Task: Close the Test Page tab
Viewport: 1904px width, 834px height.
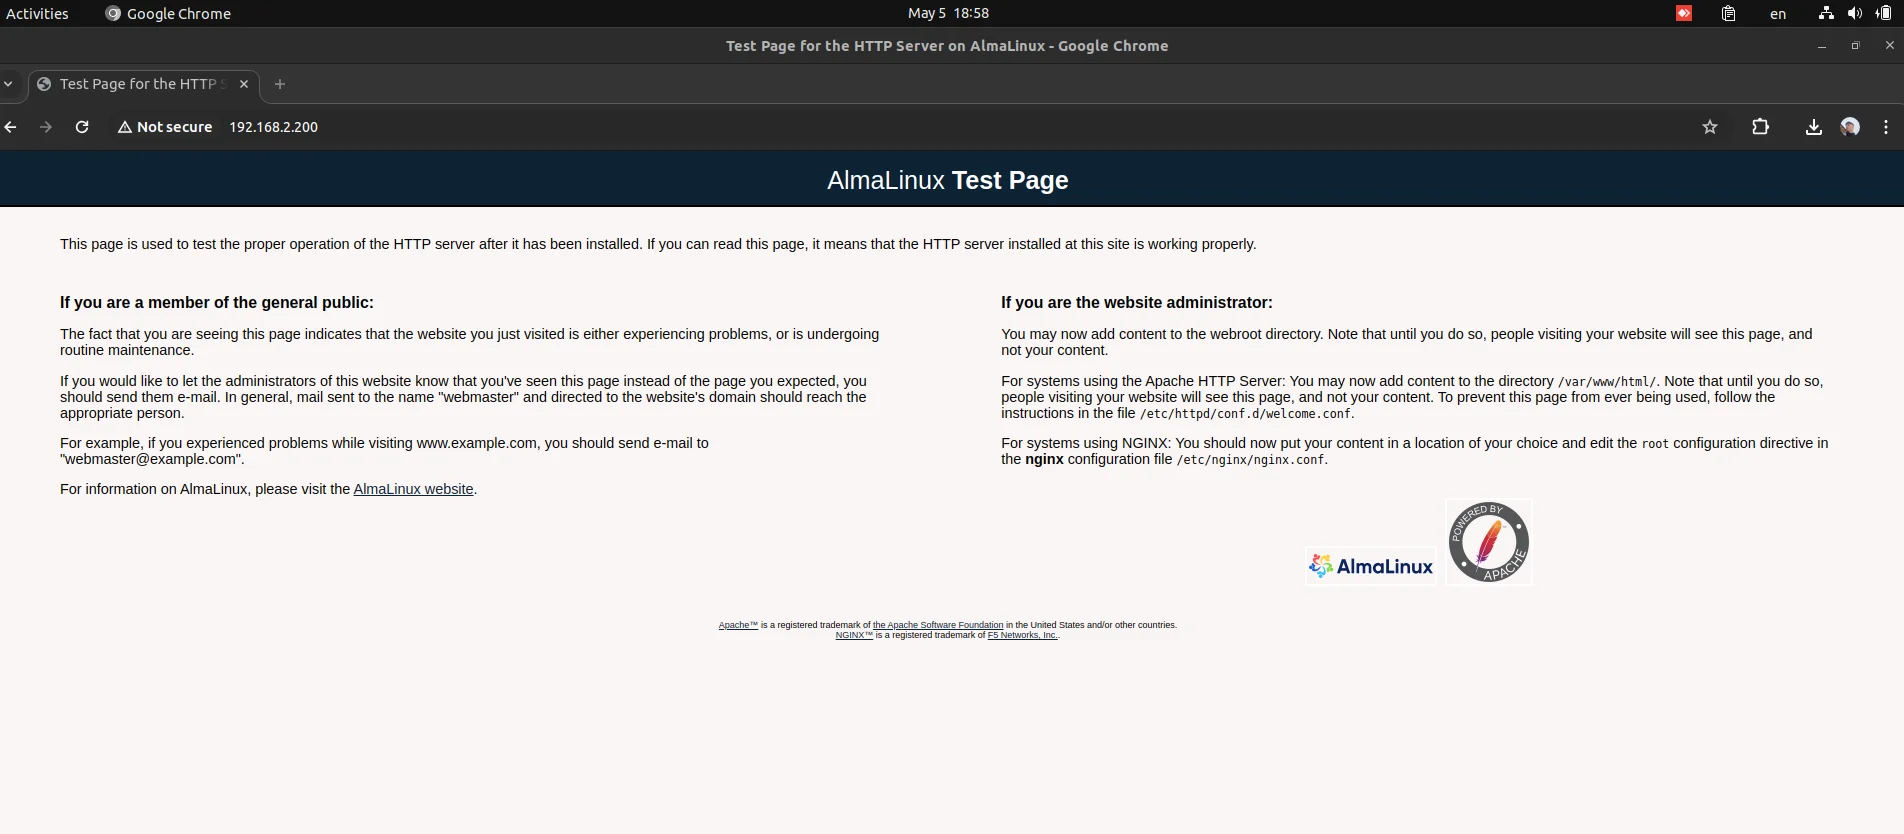Action: (x=244, y=84)
